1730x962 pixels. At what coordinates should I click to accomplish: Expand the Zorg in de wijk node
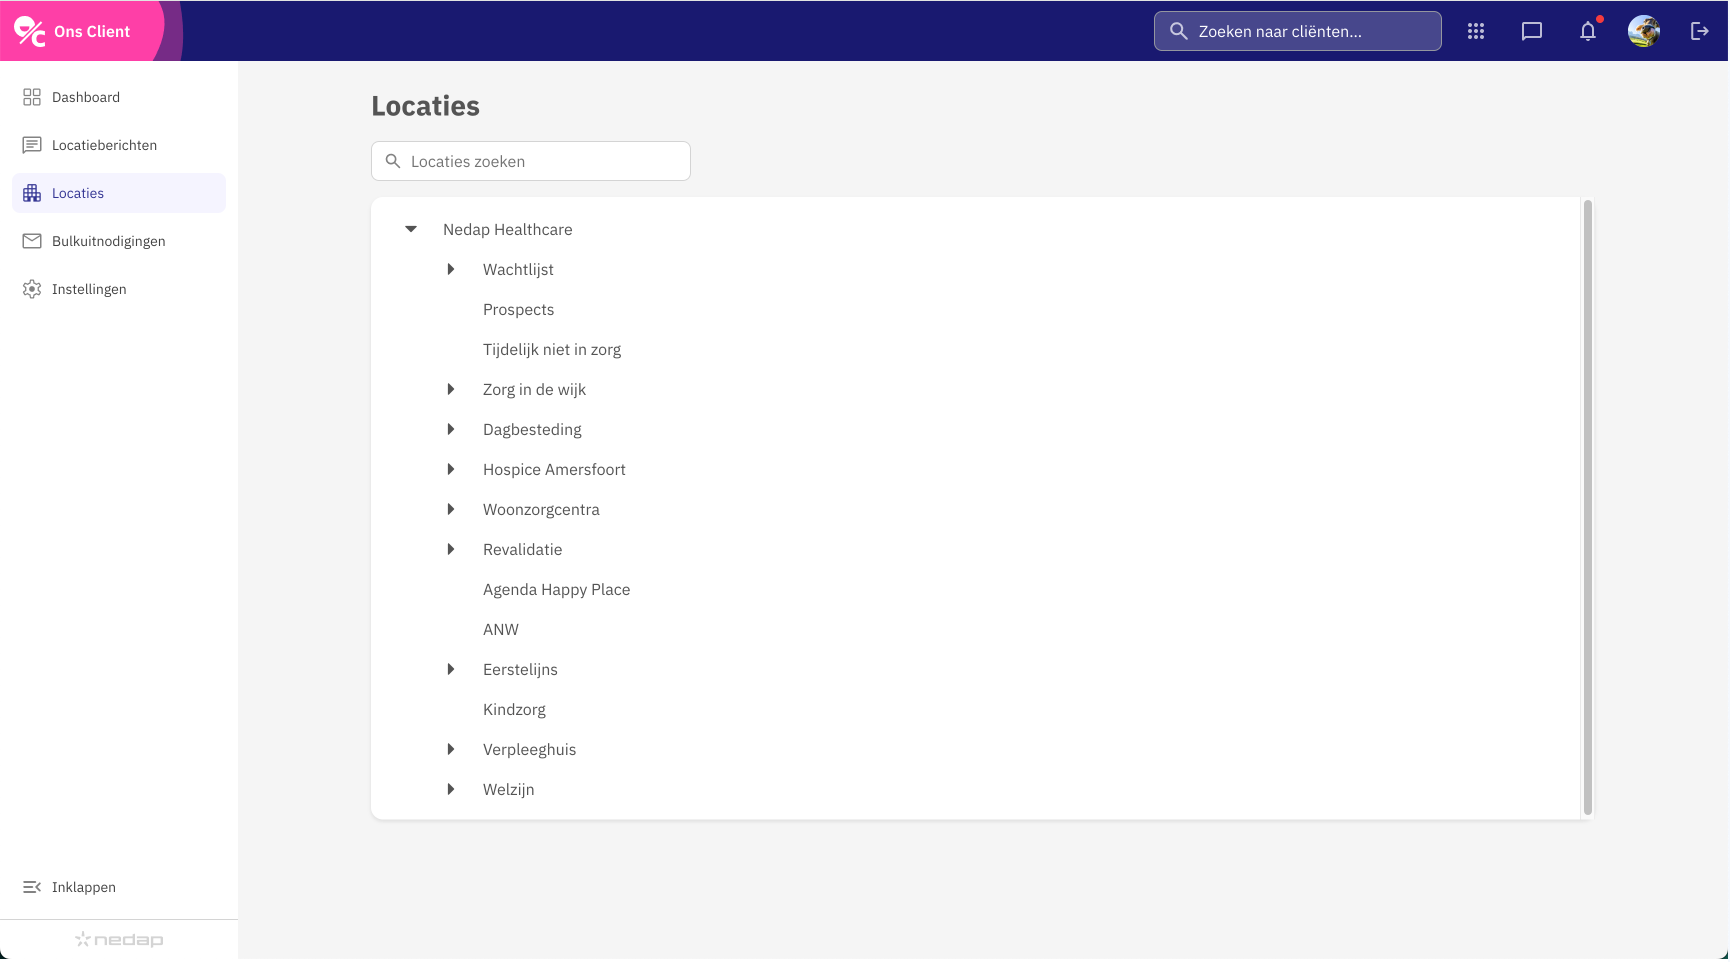click(x=451, y=389)
